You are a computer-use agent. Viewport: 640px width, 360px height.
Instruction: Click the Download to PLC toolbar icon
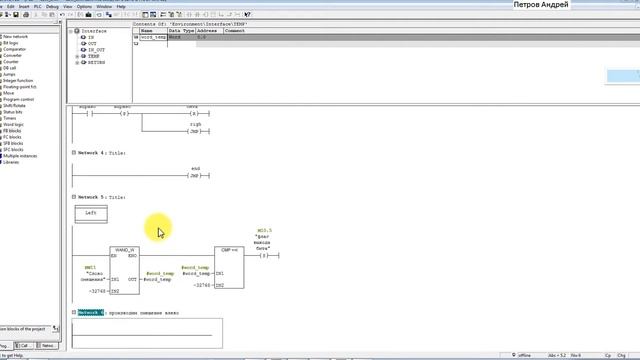[x=89, y=15]
